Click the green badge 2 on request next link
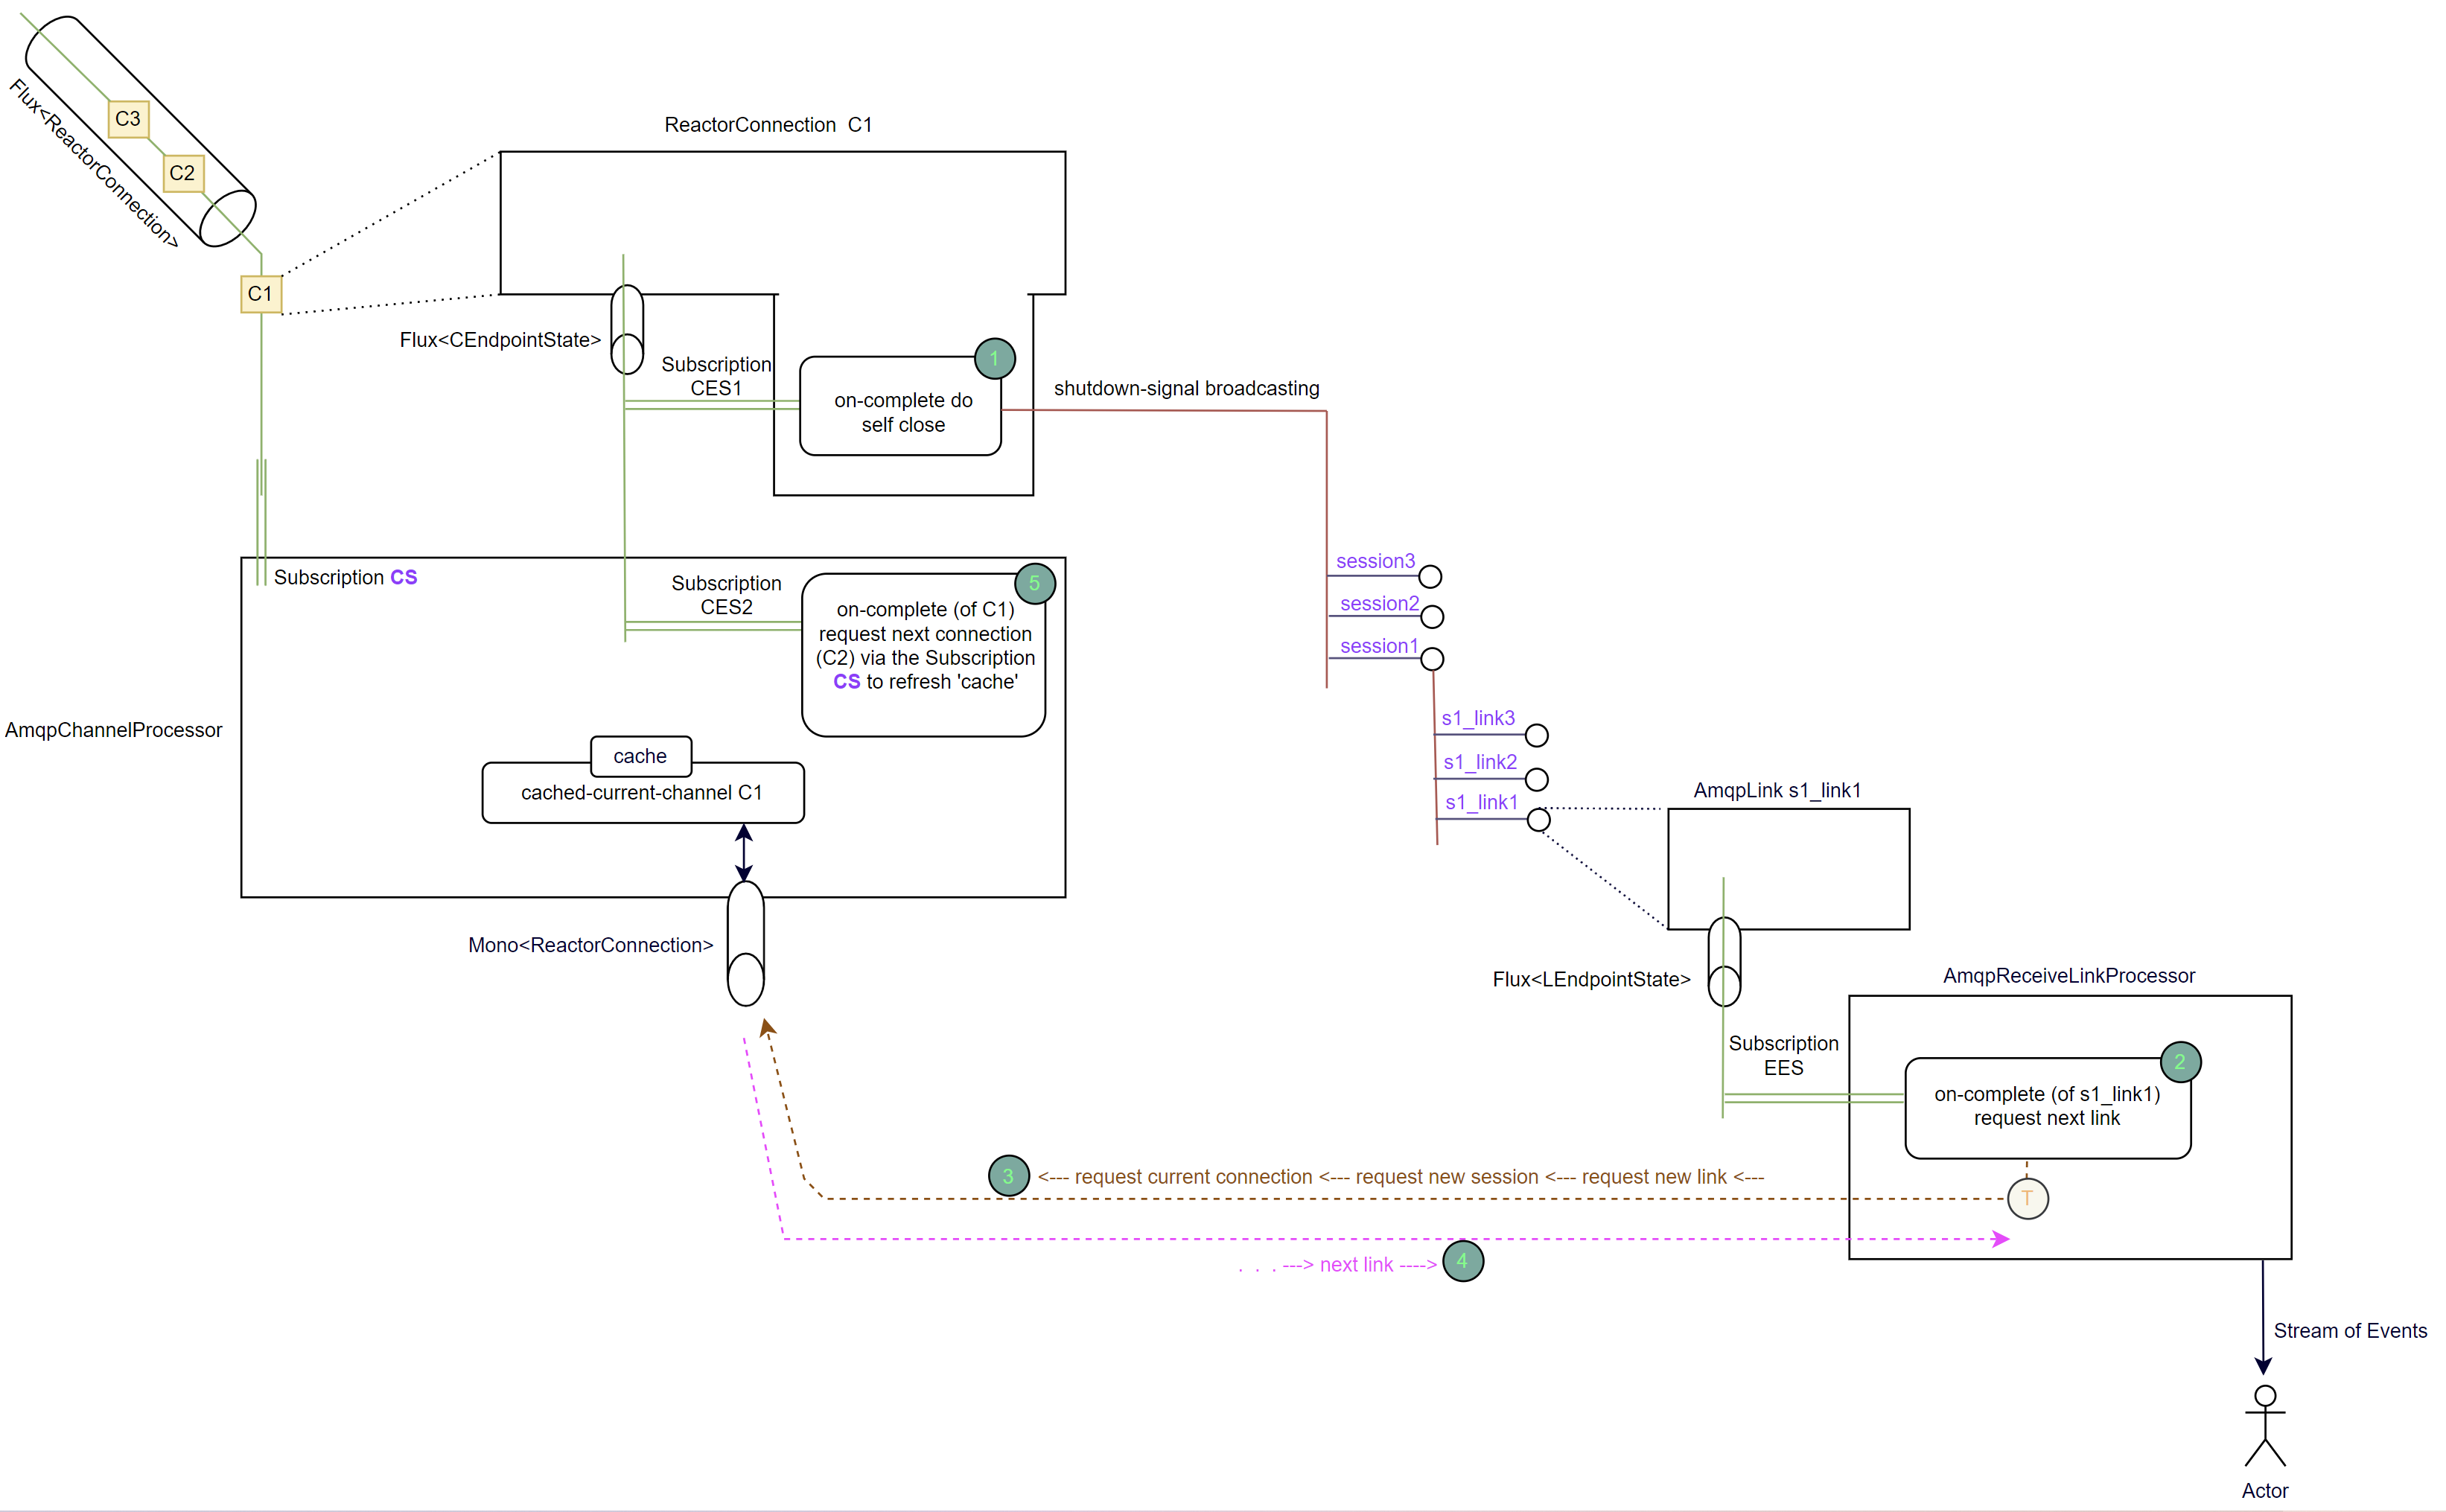This screenshot has height=1512, width=2446. point(2180,1061)
